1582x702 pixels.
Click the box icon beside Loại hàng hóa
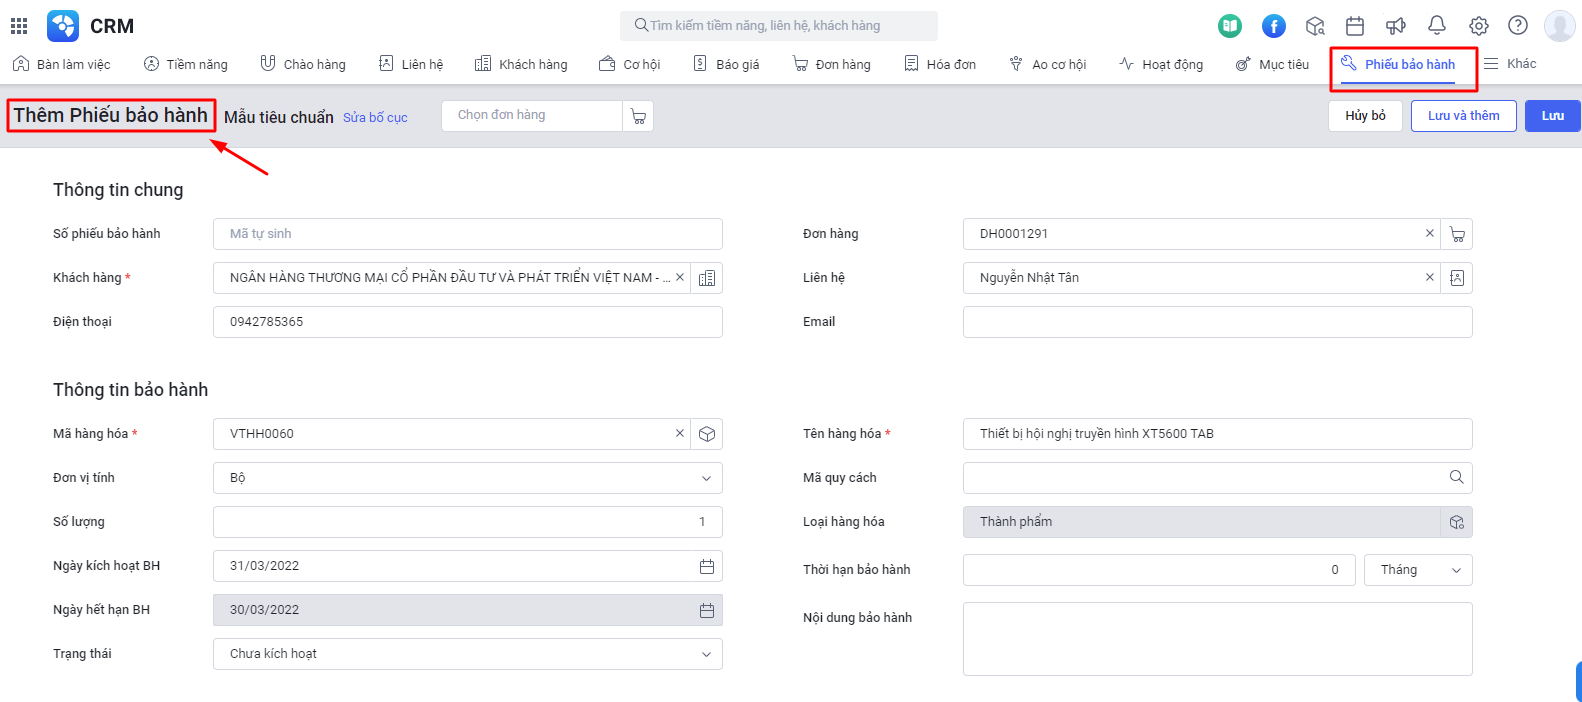point(1457,522)
